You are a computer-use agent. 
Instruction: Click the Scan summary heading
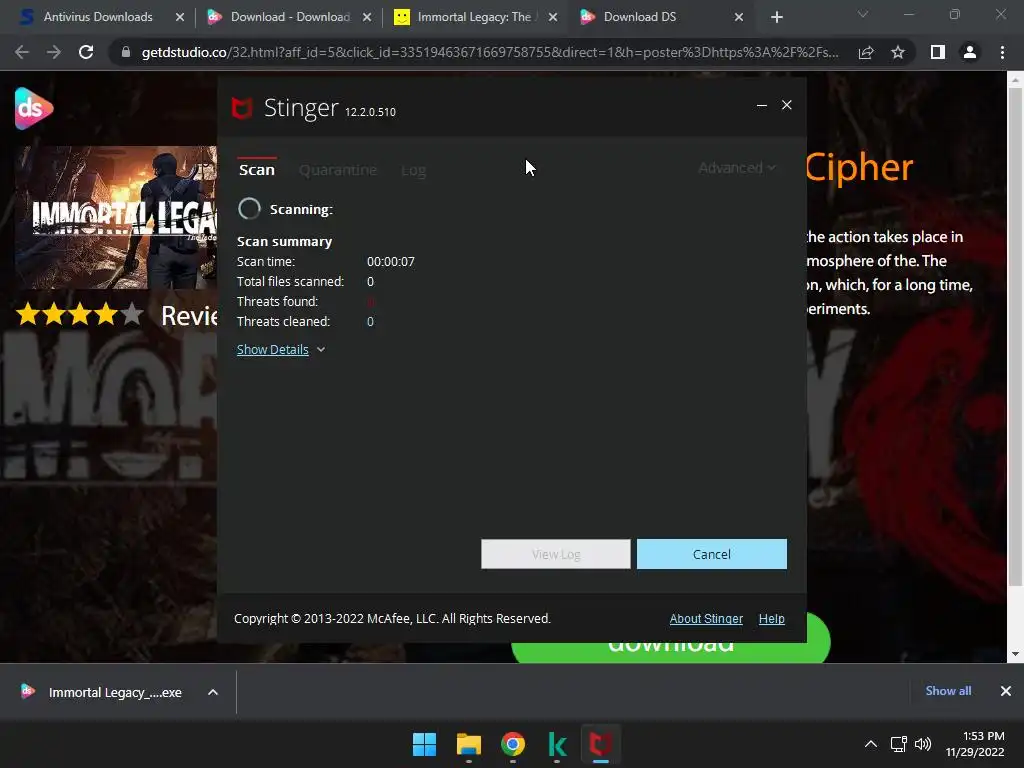tap(284, 242)
